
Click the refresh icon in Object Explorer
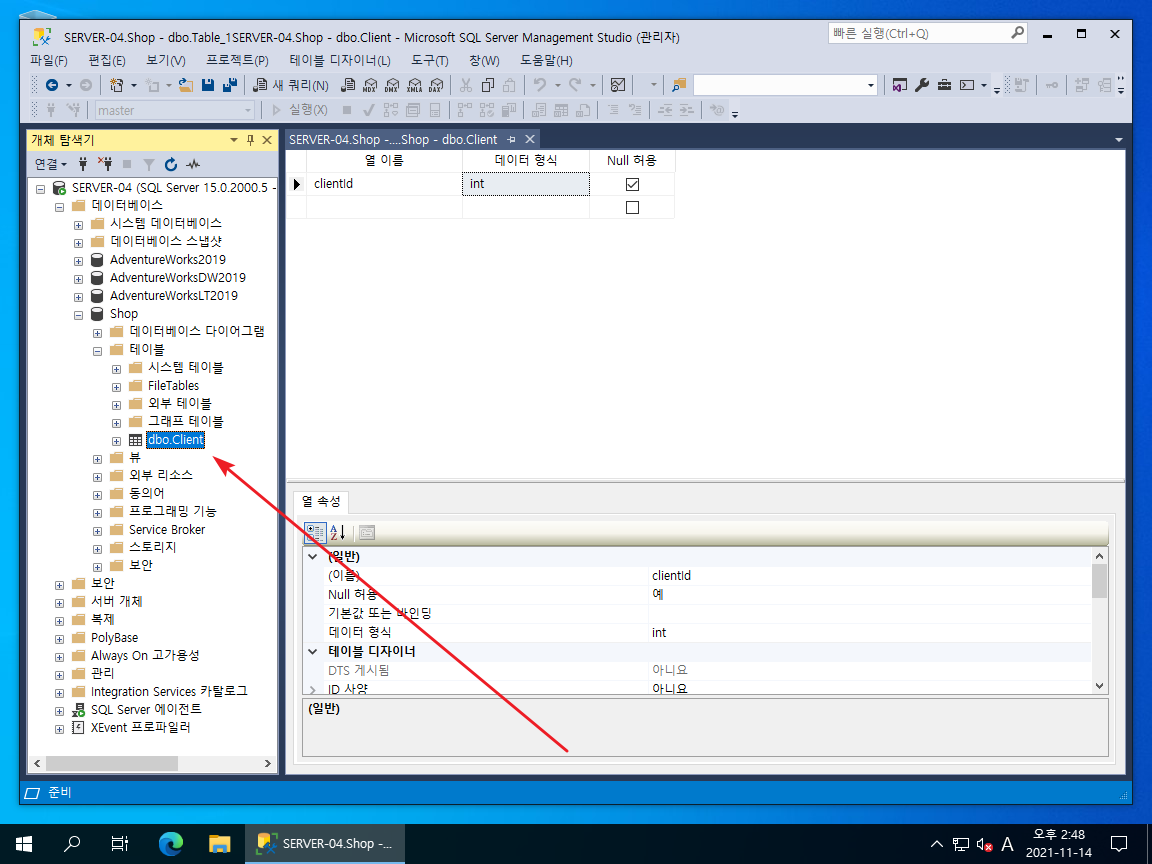(x=171, y=164)
